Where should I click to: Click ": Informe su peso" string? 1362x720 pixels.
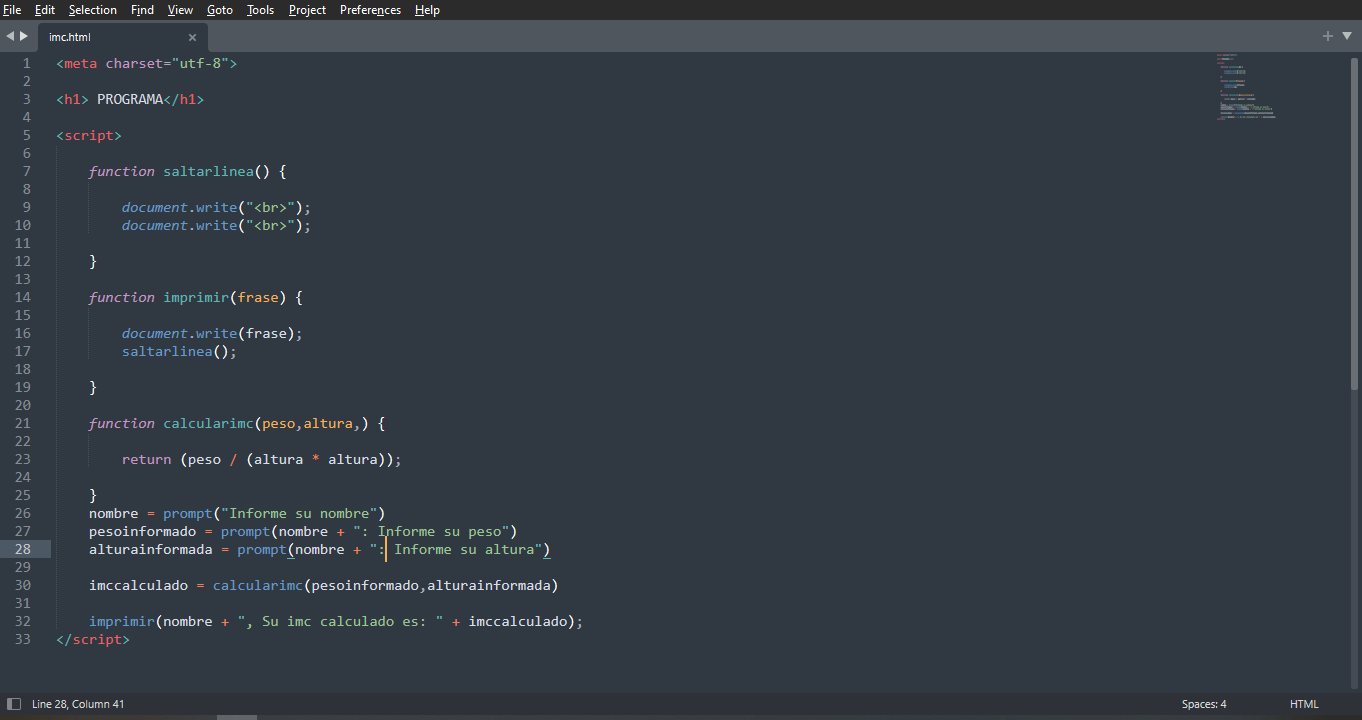point(431,531)
